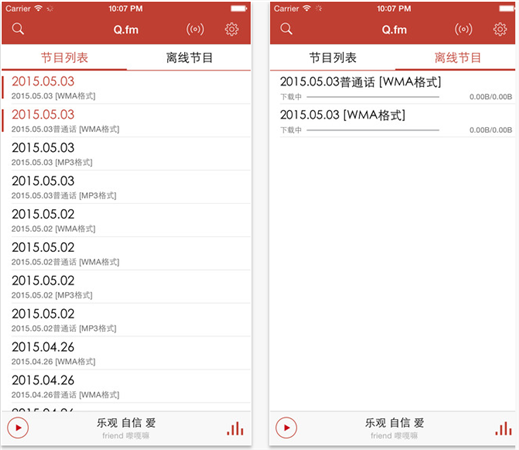This screenshot has width=519, height=450.
Task: Tap the play button on the right screen
Action: [x=286, y=428]
